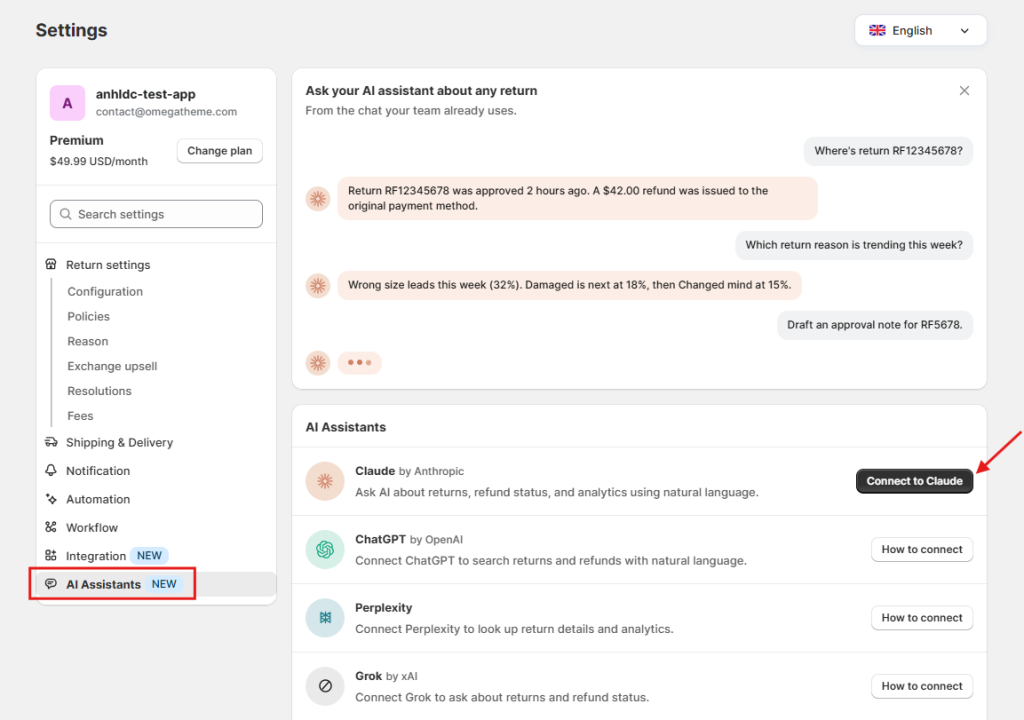Click the contact@omegatheme.com email text
This screenshot has width=1024, height=720.
(167, 112)
